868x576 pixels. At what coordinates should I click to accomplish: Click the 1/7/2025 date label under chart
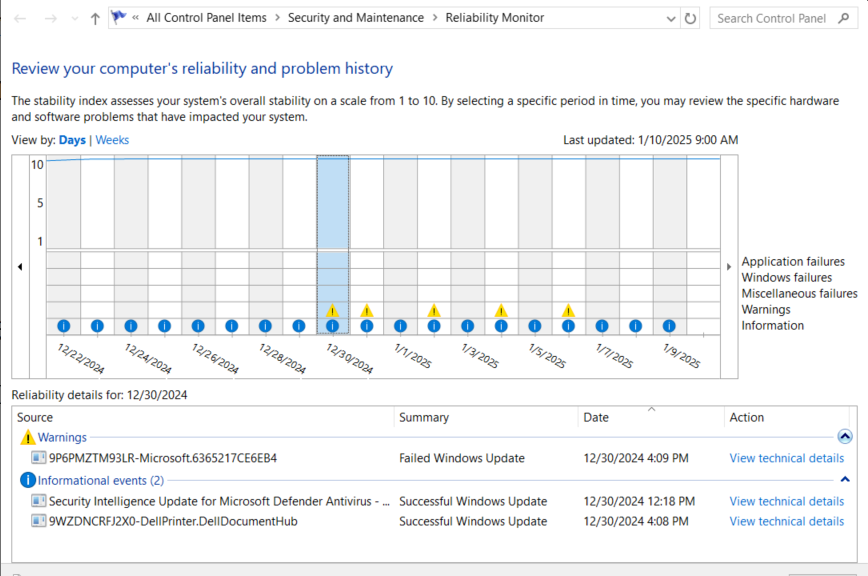point(614,356)
